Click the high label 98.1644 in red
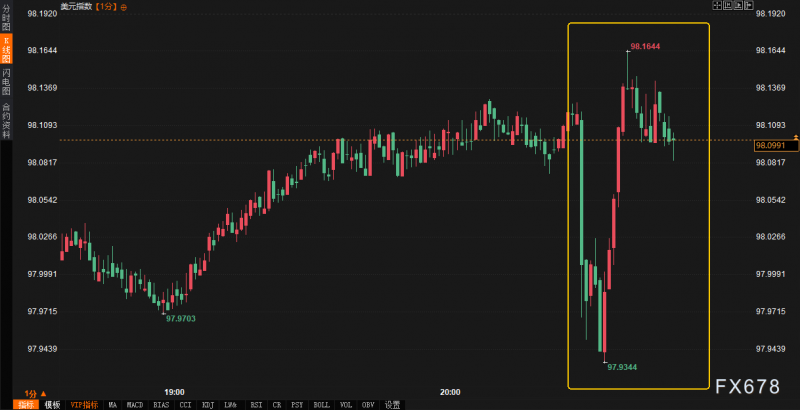Viewport: 800px width, 410px height. [645, 46]
